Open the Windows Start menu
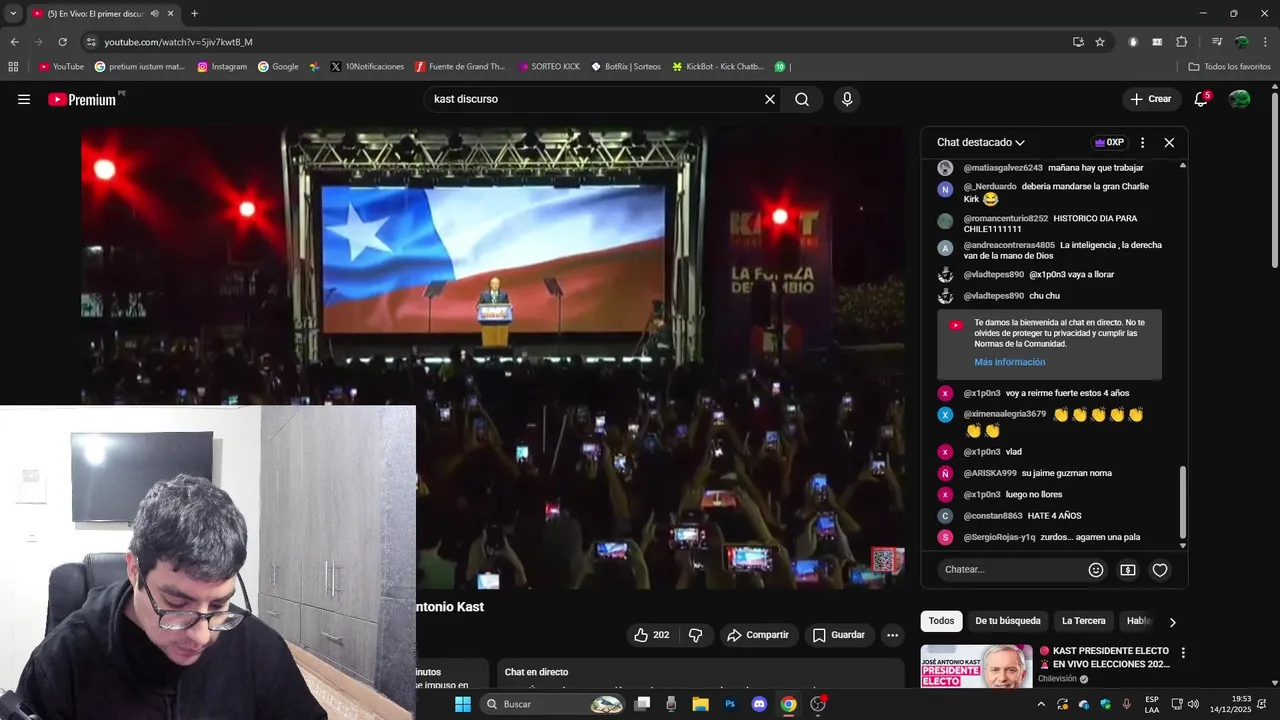The height and width of the screenshot is (720, 1280). tap(462, 704)
